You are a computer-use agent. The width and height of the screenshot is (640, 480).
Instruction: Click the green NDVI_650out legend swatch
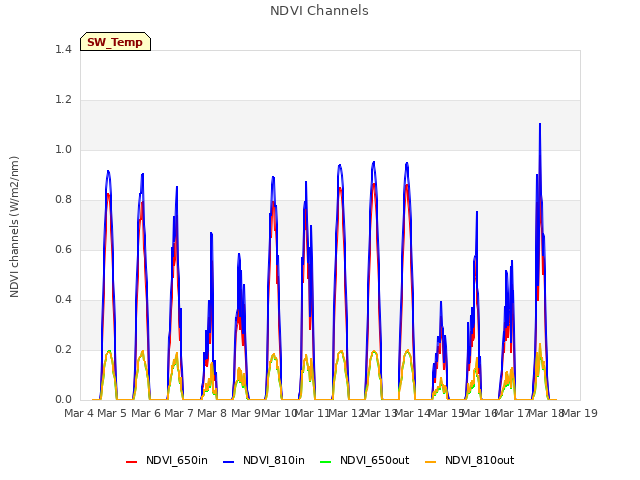pos(326,462)
